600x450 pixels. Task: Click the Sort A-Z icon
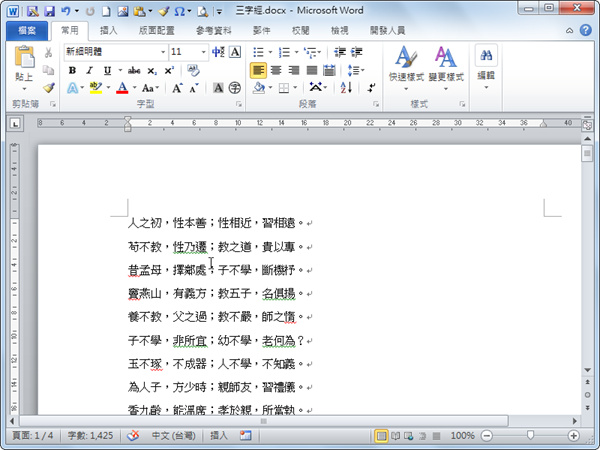point(346,88)
